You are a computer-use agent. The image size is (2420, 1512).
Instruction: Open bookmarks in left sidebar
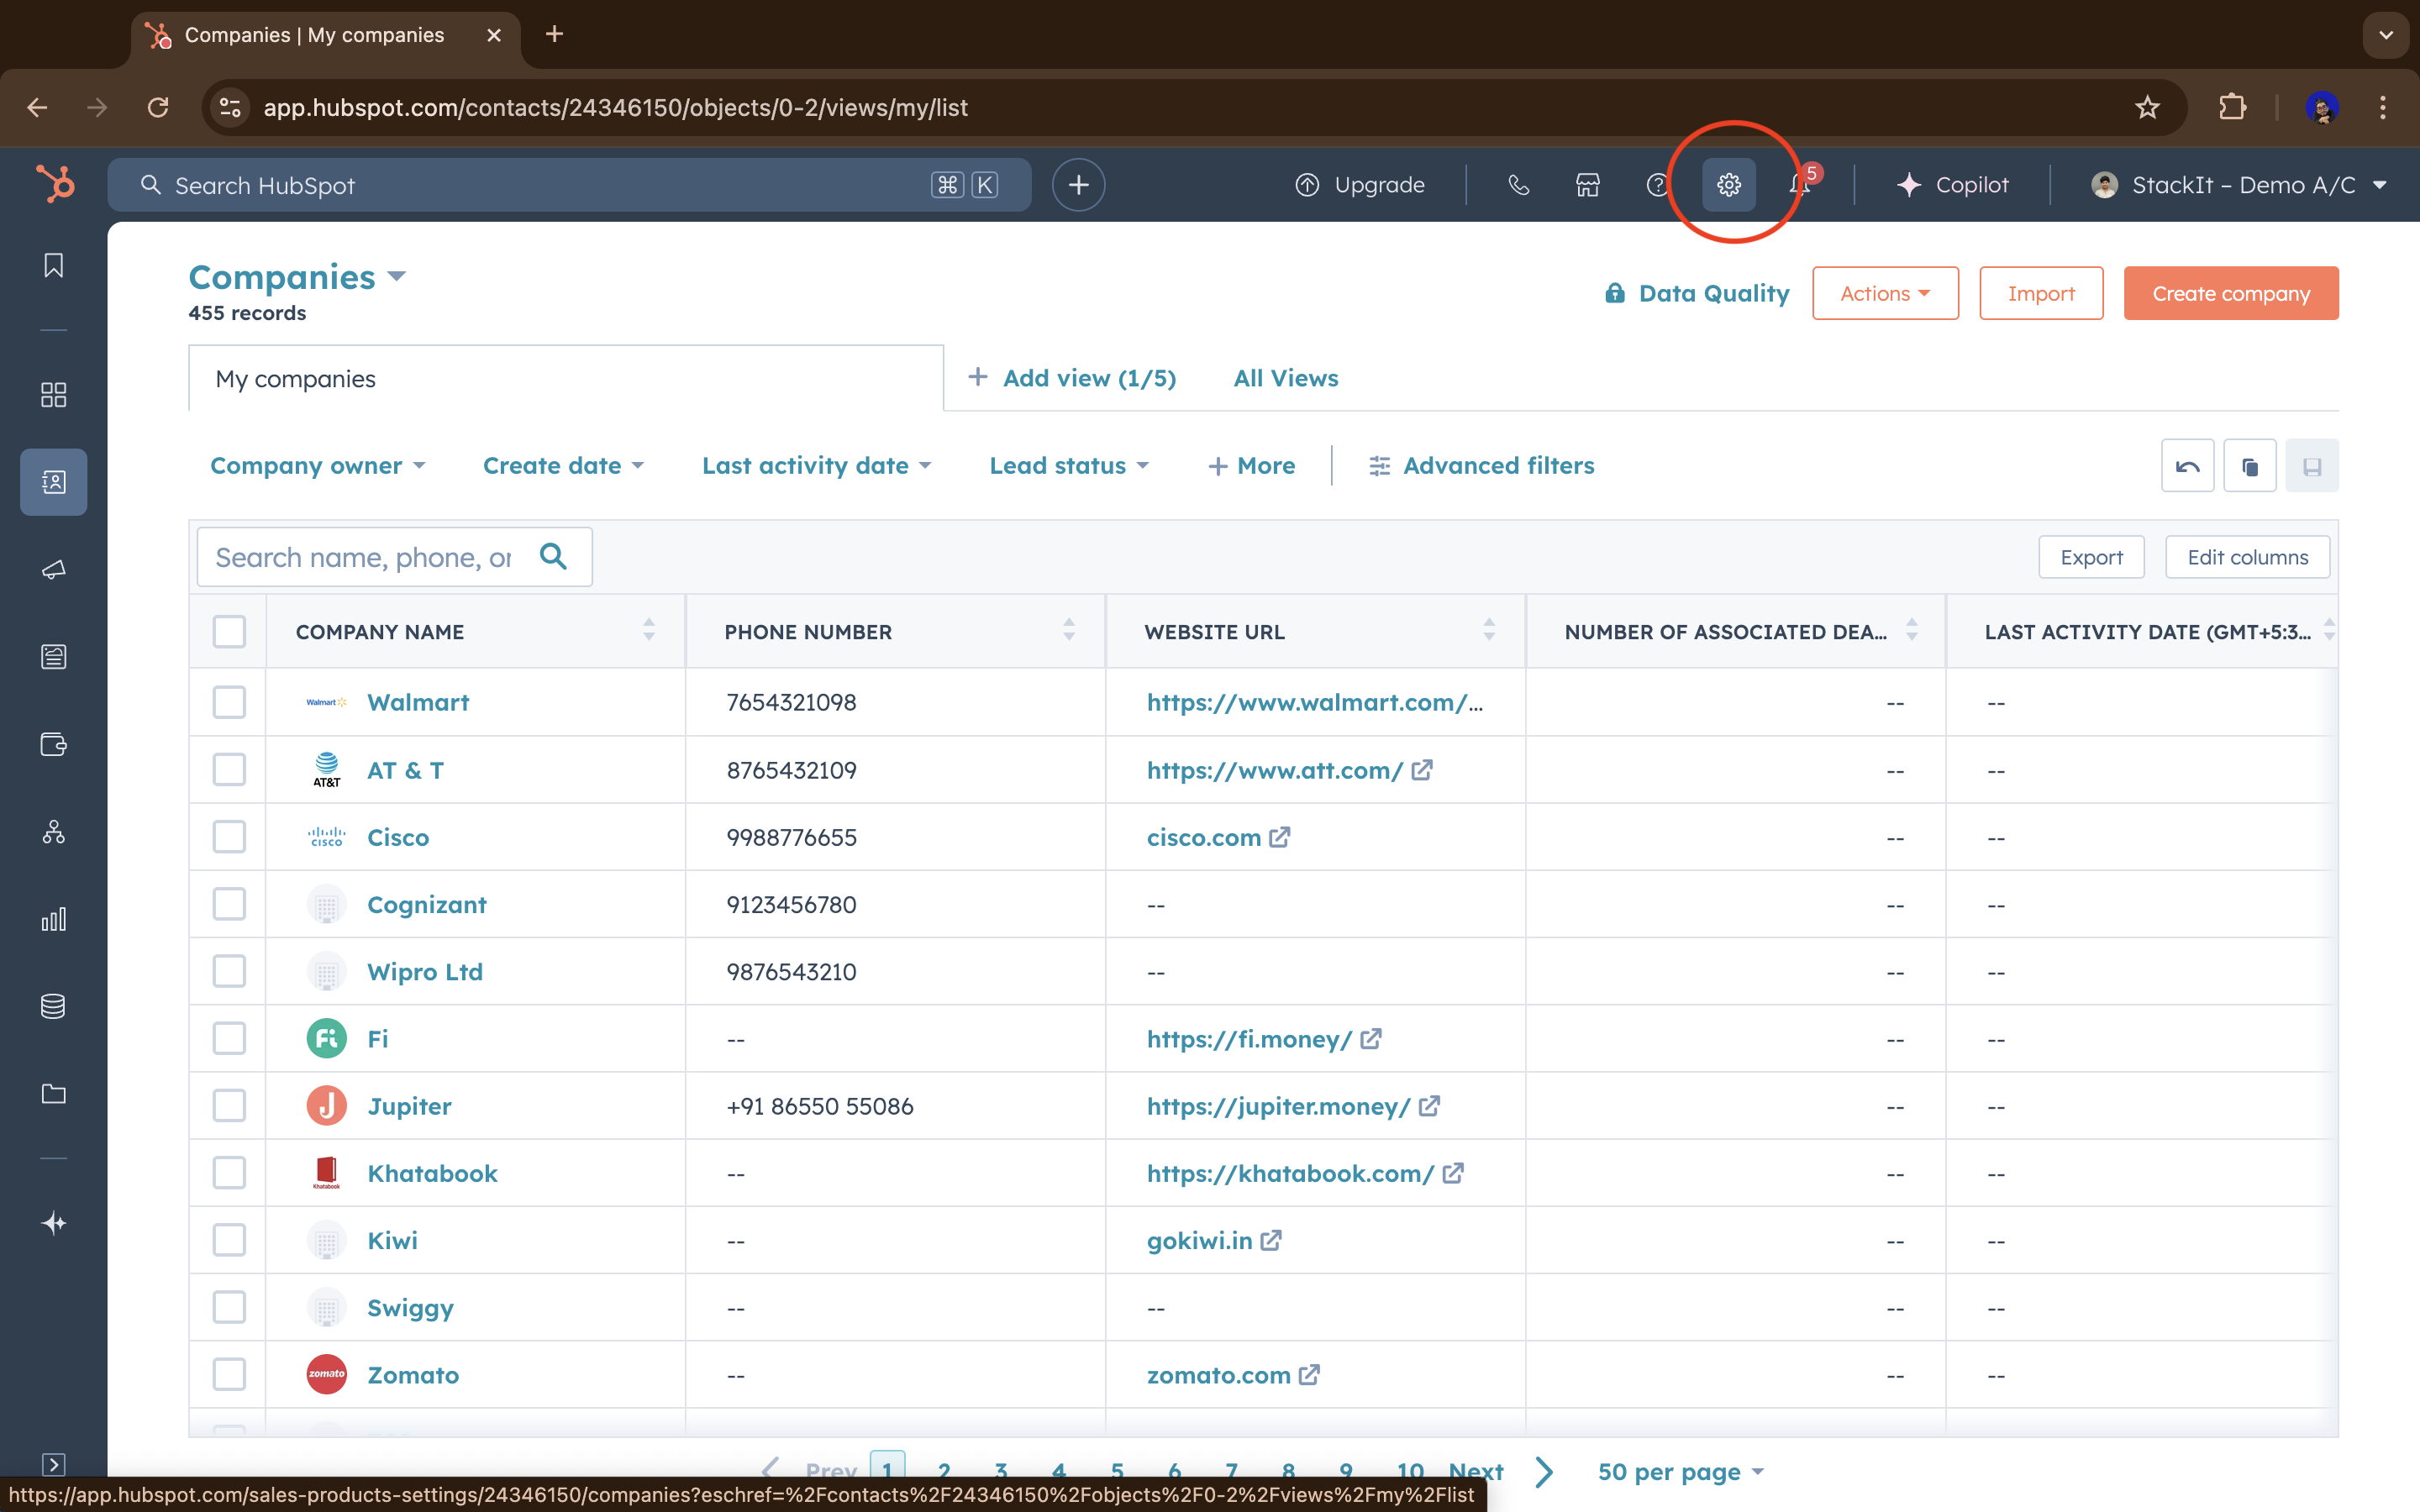coord(54,265)
